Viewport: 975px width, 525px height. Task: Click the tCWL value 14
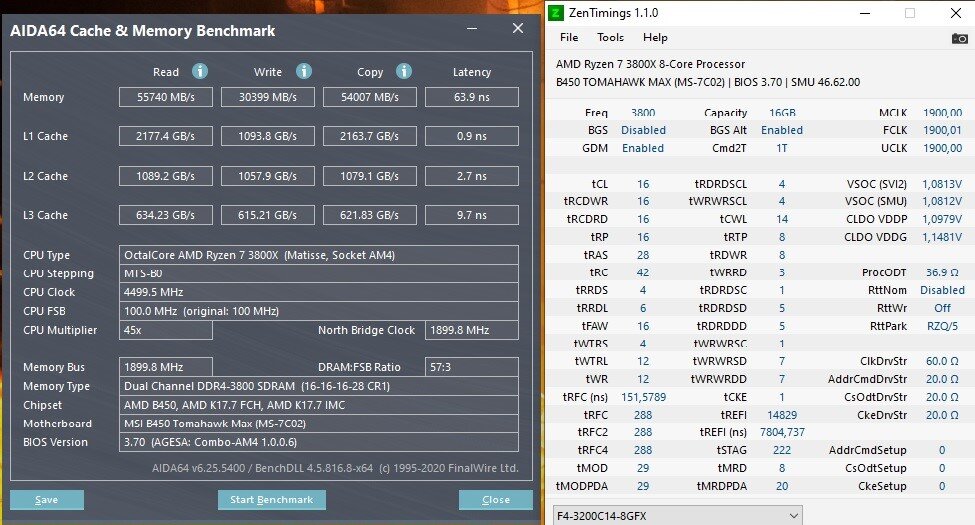782,219
